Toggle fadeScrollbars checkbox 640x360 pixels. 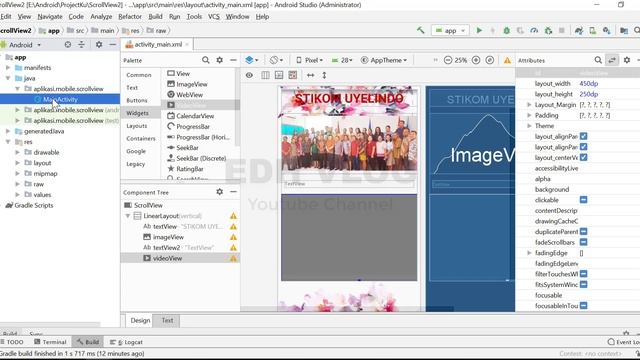coord(583,242)
